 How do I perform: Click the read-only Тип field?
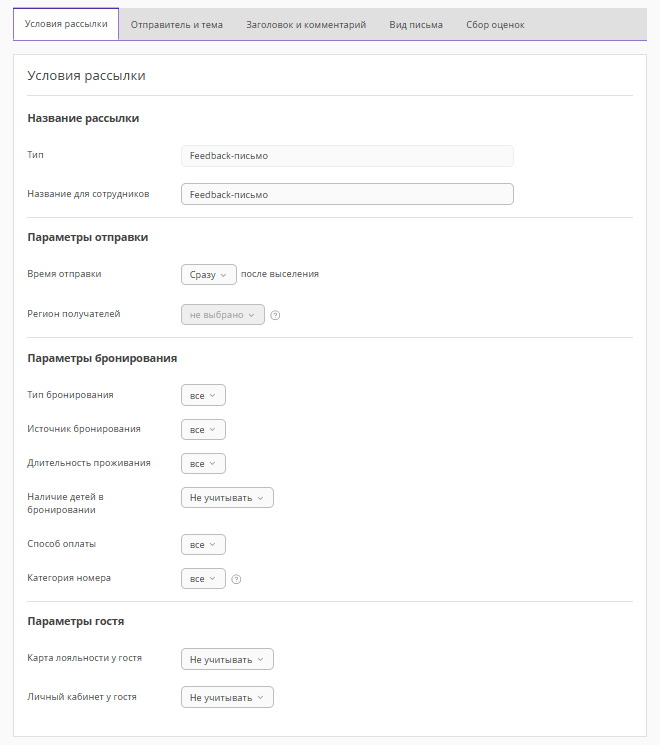pyautogui.click(x=347, y=156)
